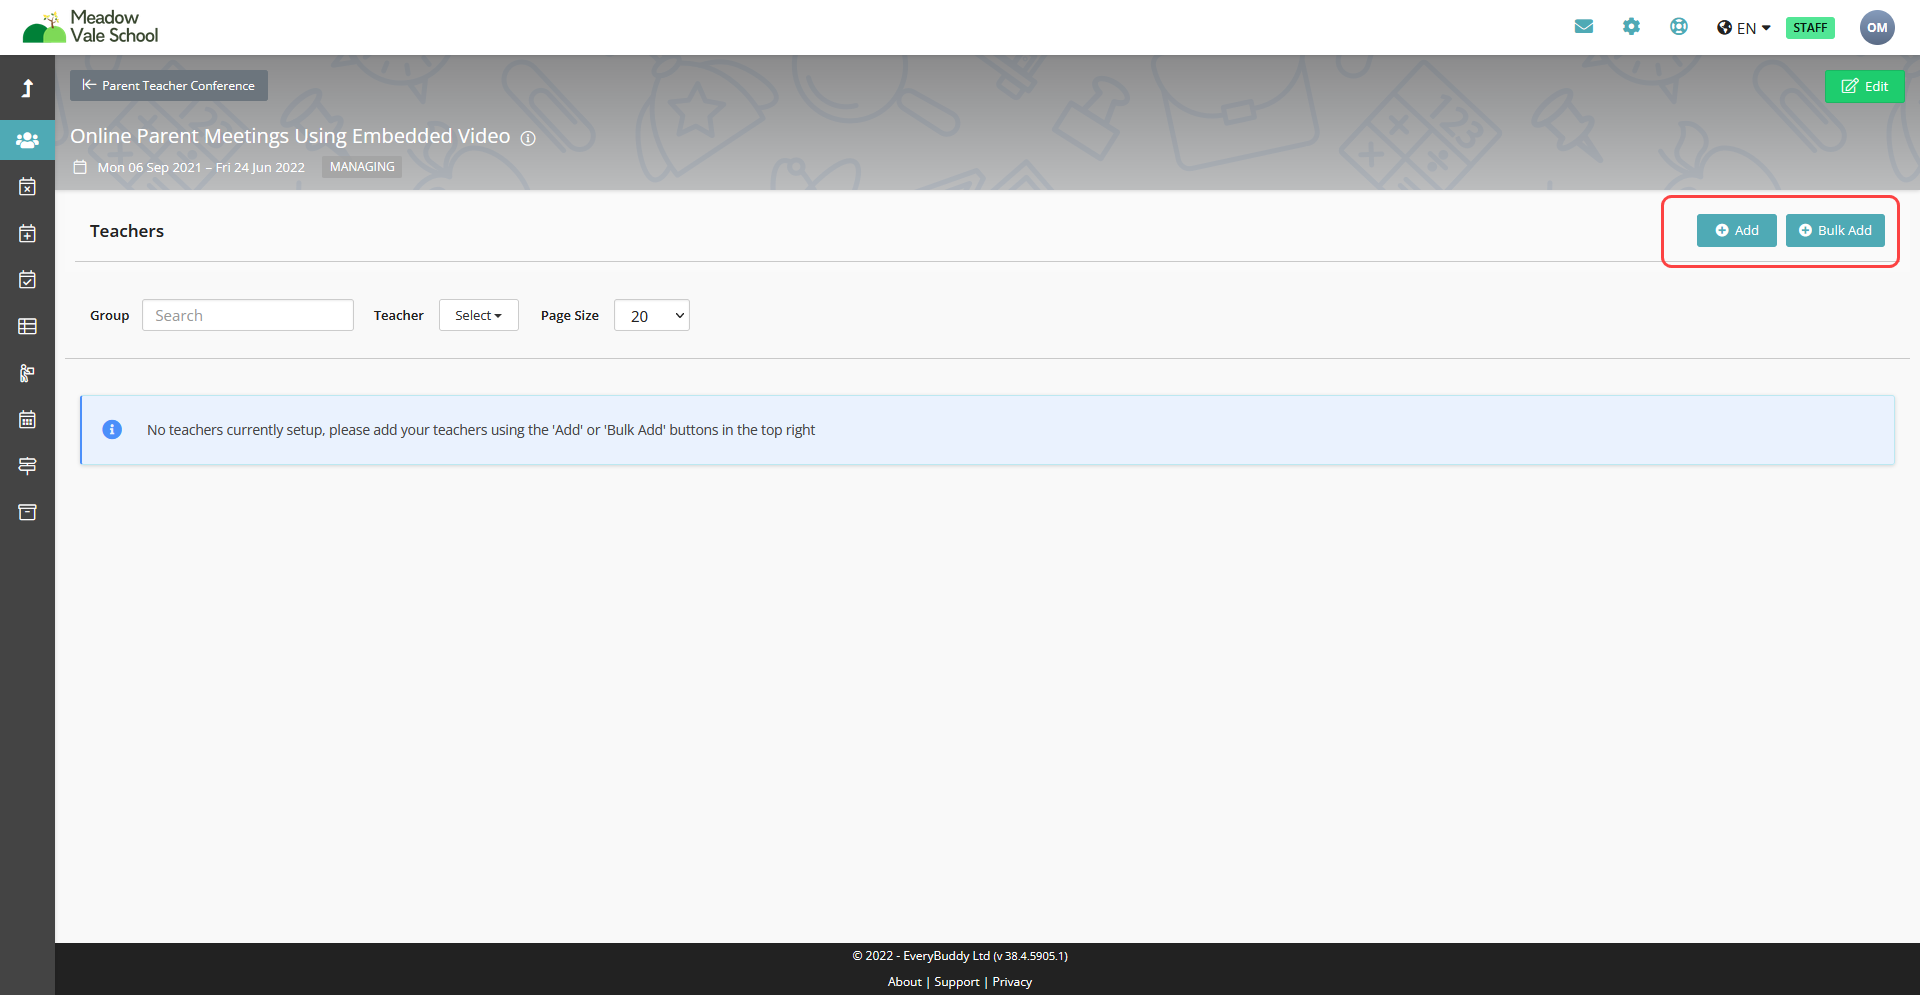Click the calendar with checkmark sidebar icon
This screenshot has height=995, width=1920.
click(x=27, y=280)
